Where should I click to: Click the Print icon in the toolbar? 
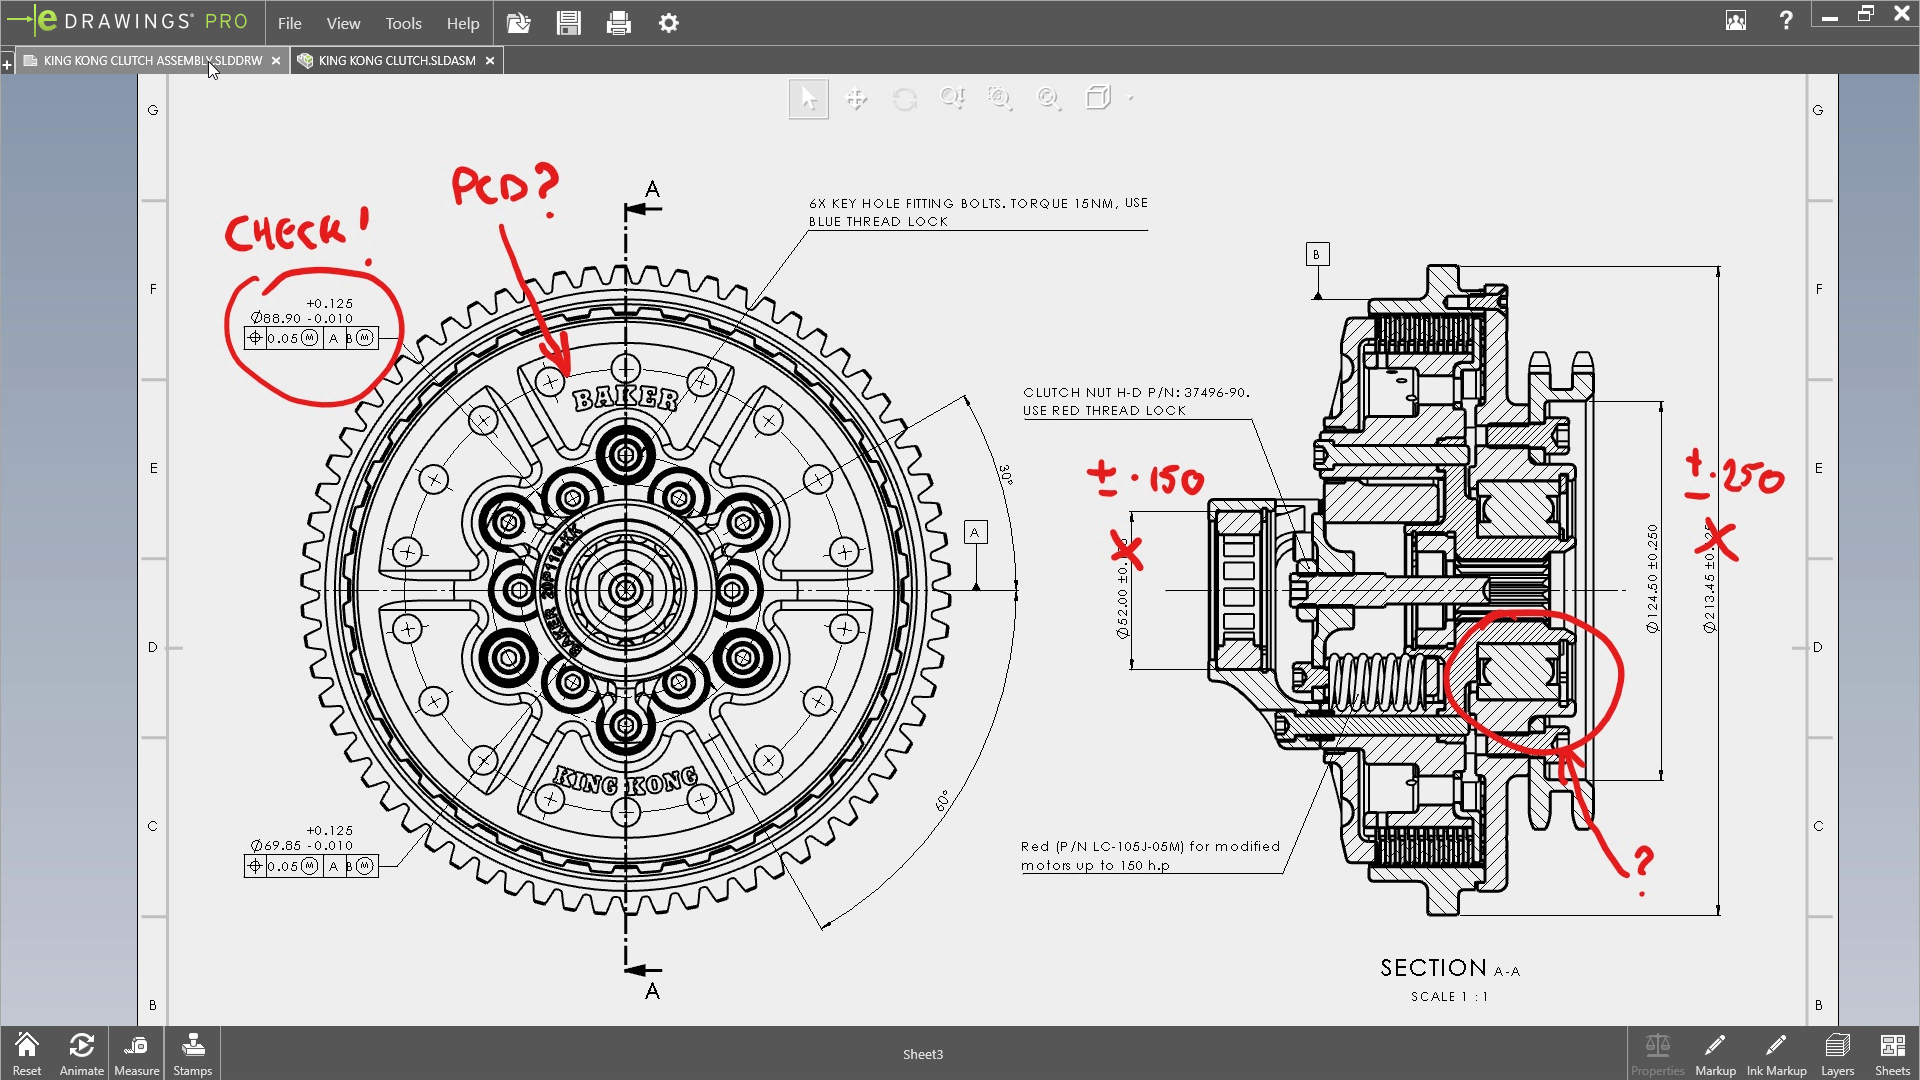[x=619, y=23]
